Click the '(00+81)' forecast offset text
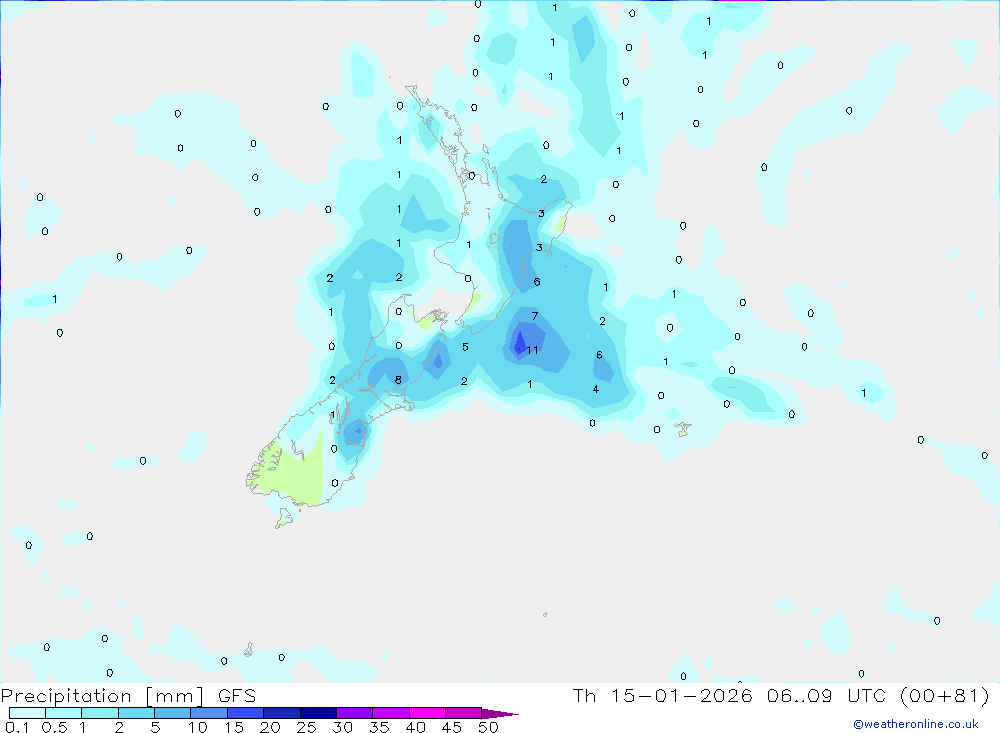 945,695
